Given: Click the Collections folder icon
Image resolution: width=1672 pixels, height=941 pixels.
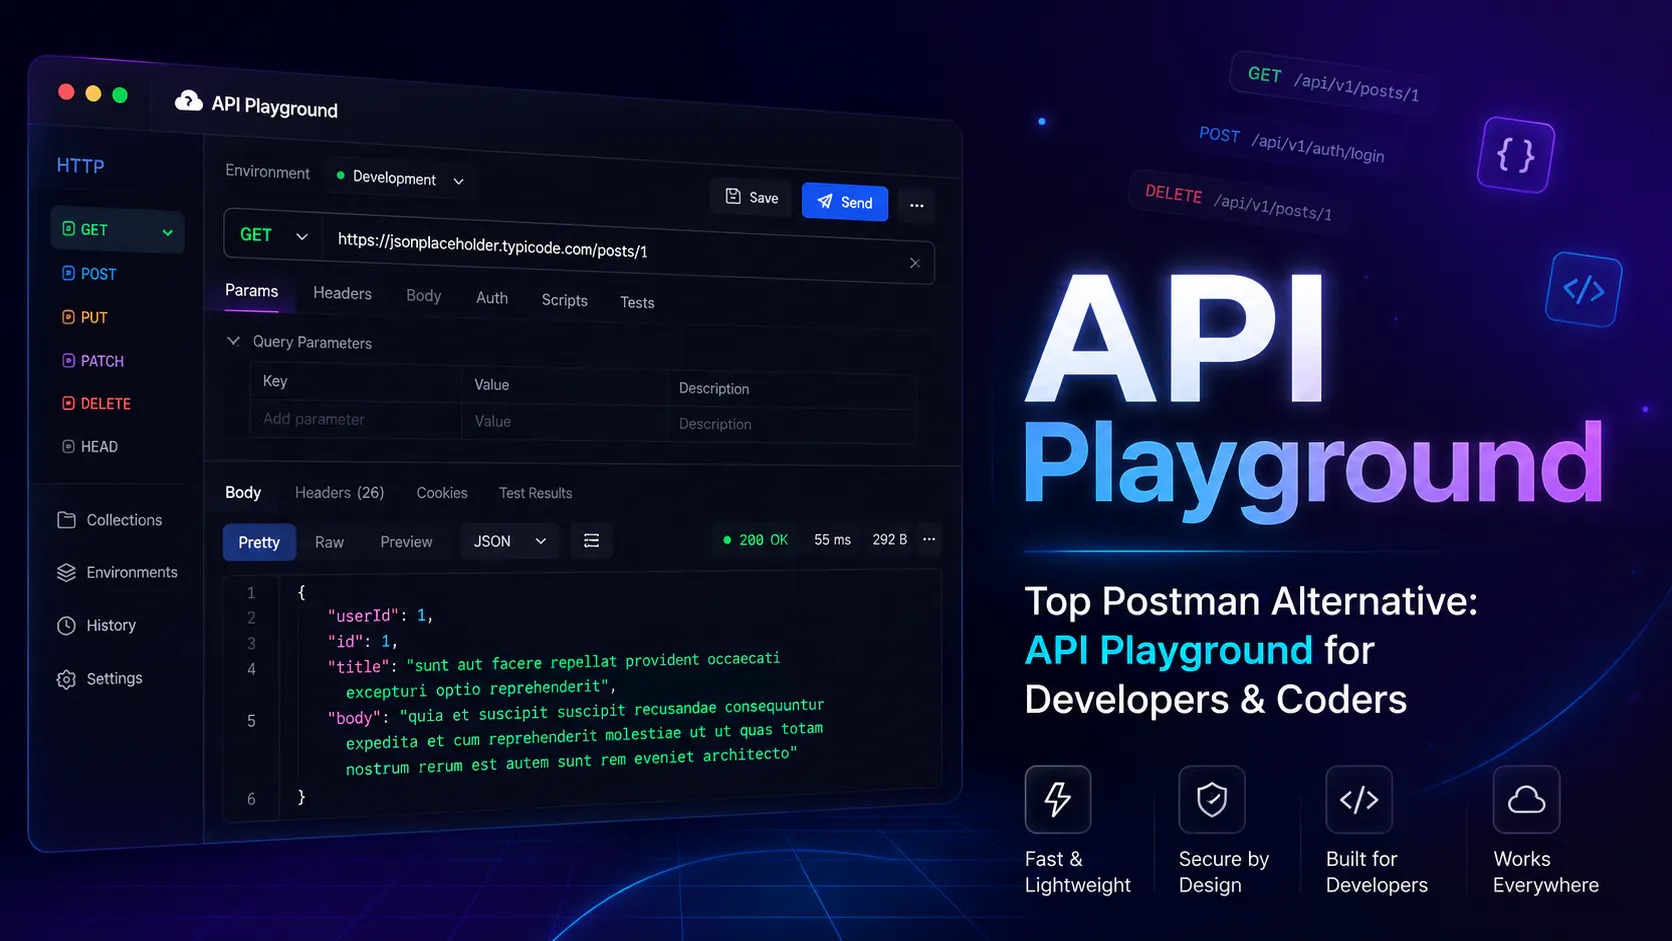Looking at the screenshot, I should coord(67,520).
